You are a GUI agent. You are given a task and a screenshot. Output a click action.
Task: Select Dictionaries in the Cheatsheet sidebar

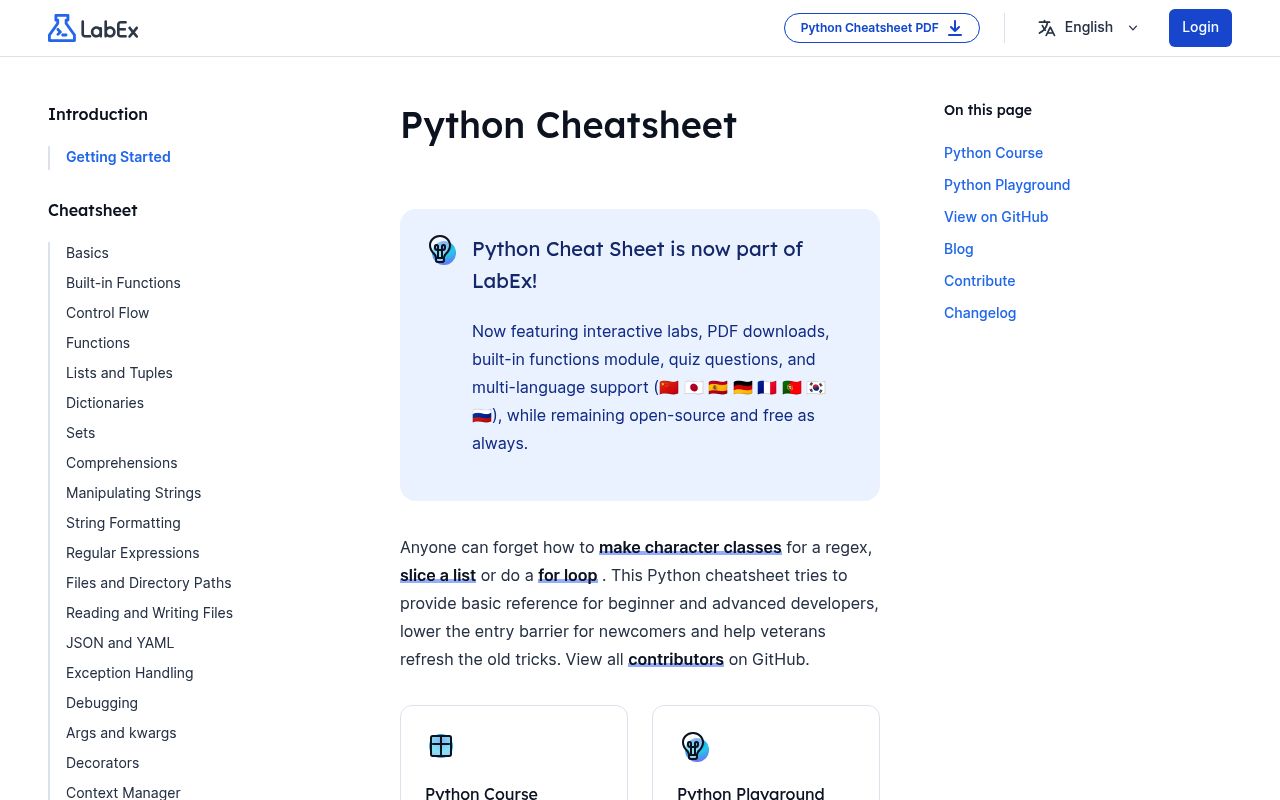104,403
